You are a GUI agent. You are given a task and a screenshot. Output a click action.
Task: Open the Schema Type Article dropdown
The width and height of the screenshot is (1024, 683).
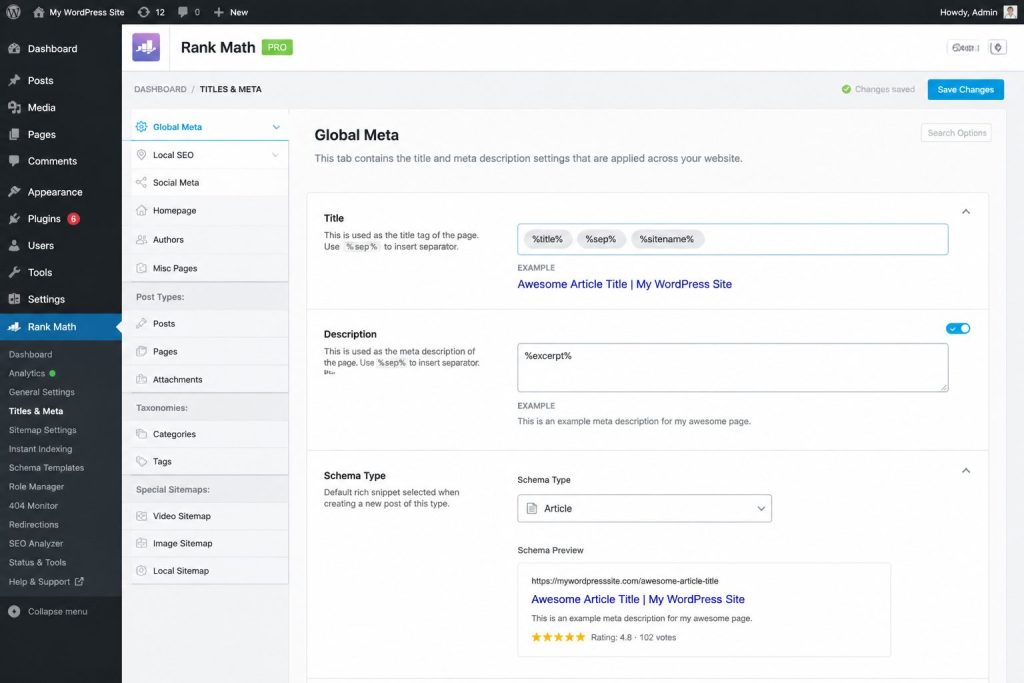[645, 508]
